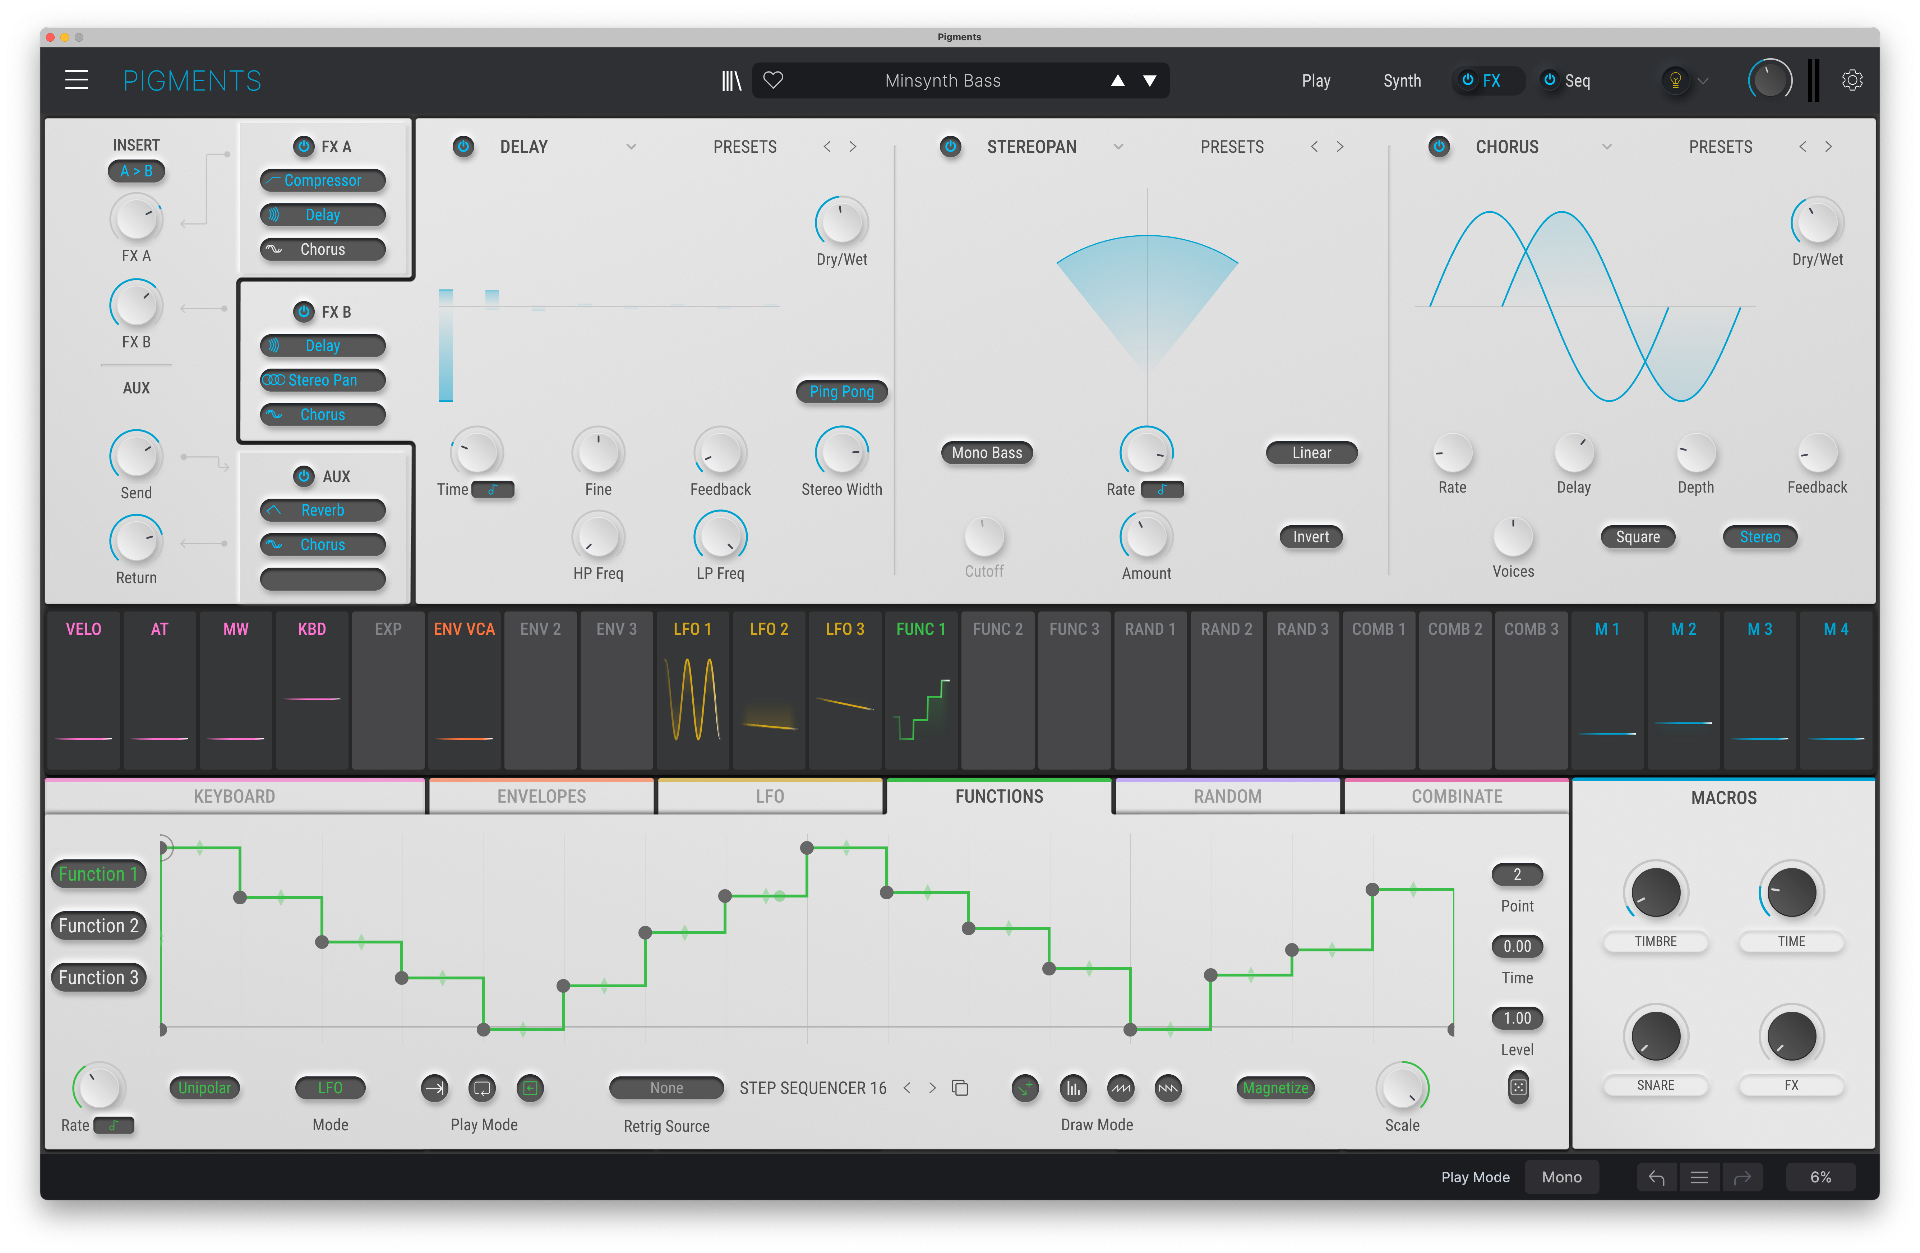Open the STEREOPAN effect type dropdown

1118,147
